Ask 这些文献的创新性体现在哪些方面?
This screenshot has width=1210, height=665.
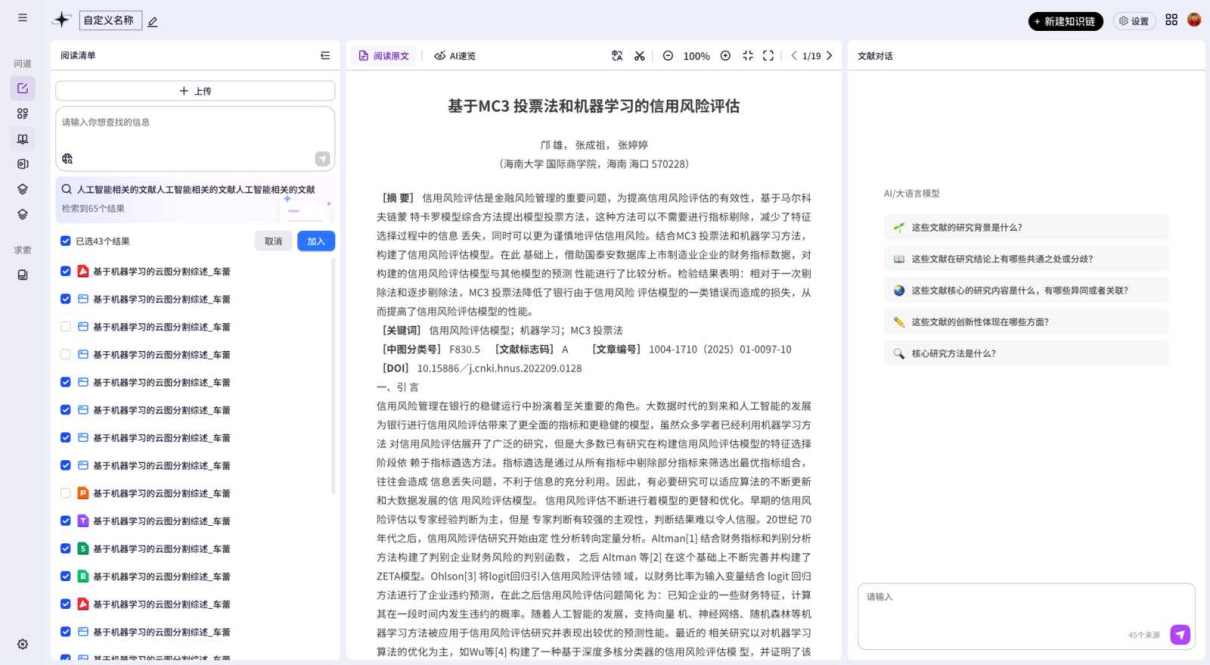[x=1026, y=322]
